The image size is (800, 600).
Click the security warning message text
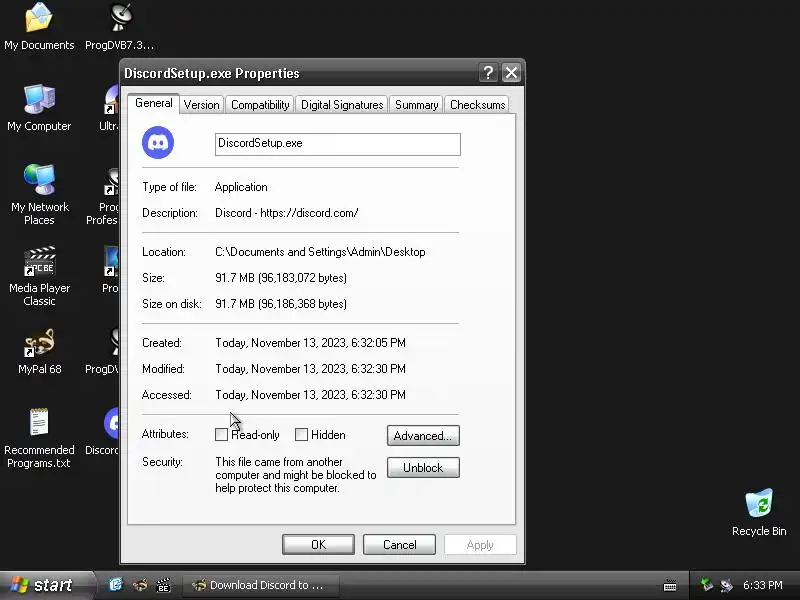pos(296,475)
